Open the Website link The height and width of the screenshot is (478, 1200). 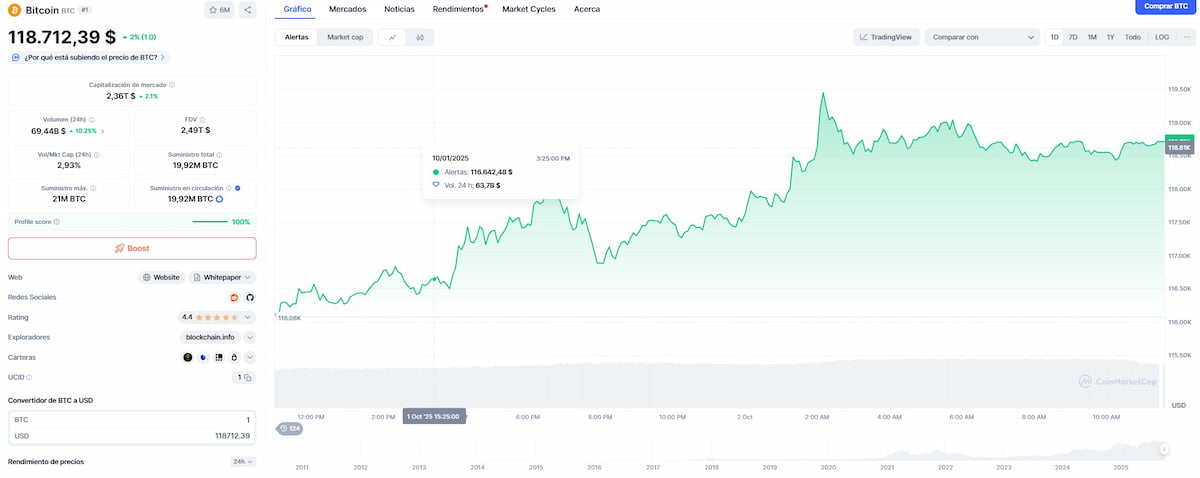161,277
